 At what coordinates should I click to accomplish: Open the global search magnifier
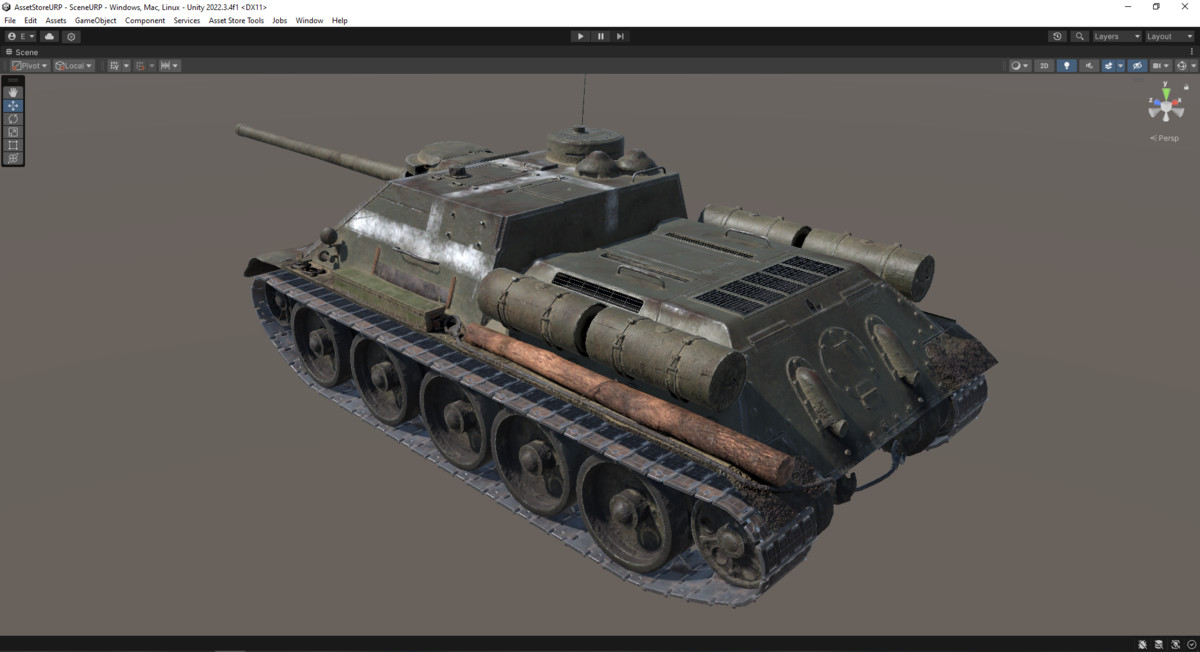coord(1079,36)
